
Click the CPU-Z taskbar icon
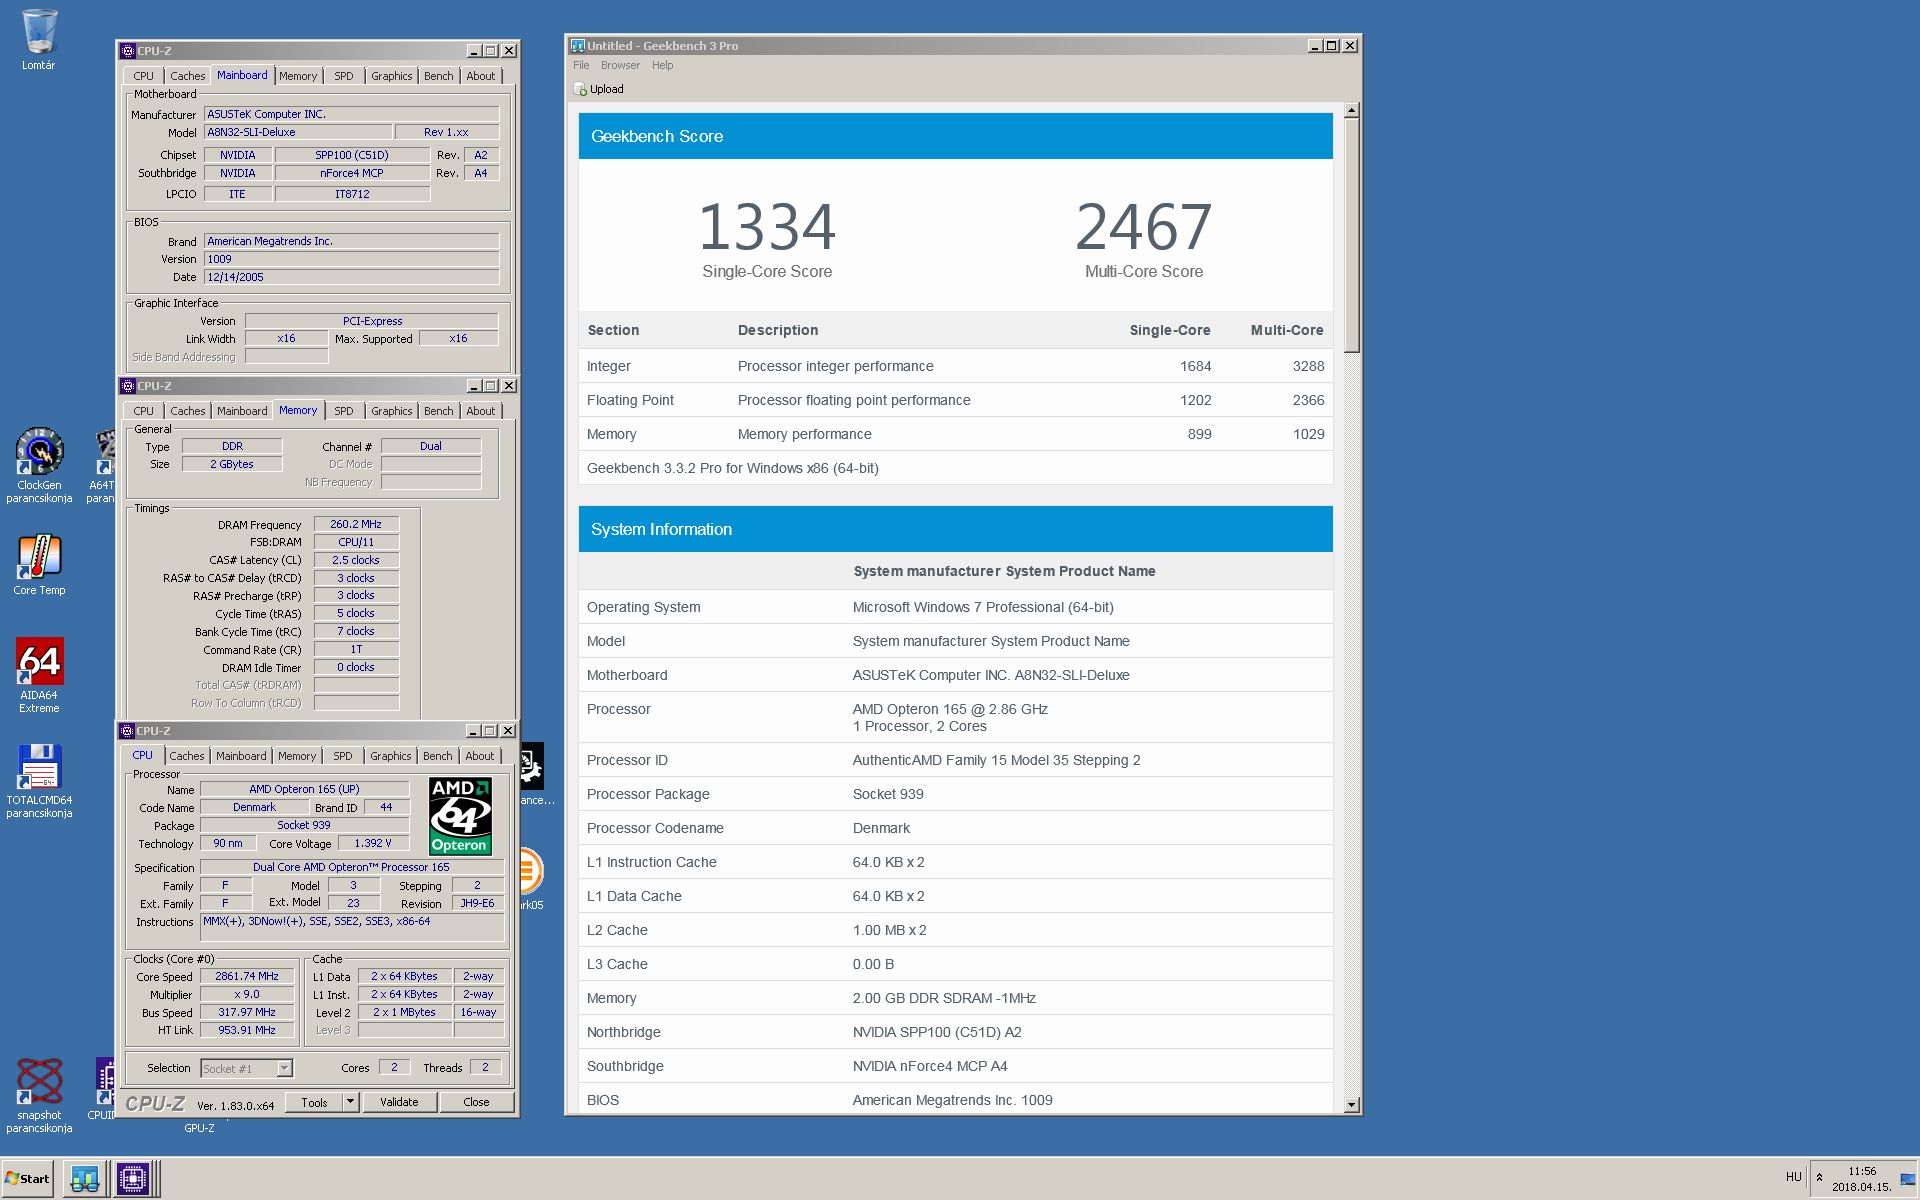(132, 1178)
